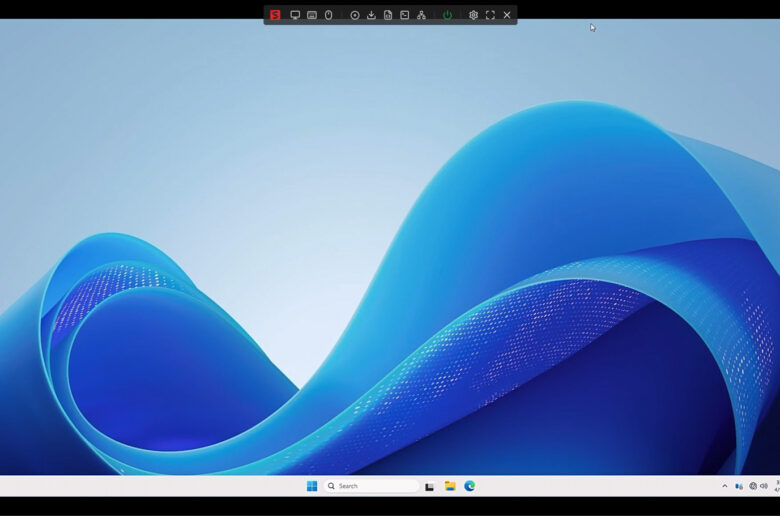Click the green power icon

(447, 15)
